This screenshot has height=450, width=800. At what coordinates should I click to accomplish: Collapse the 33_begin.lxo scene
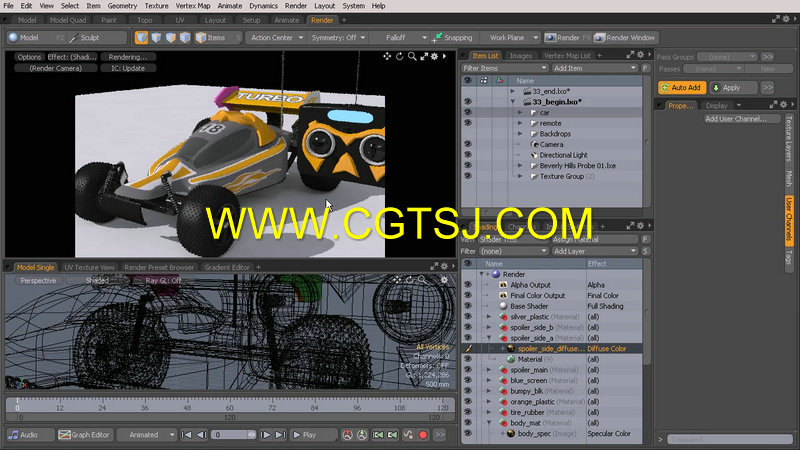513,102
